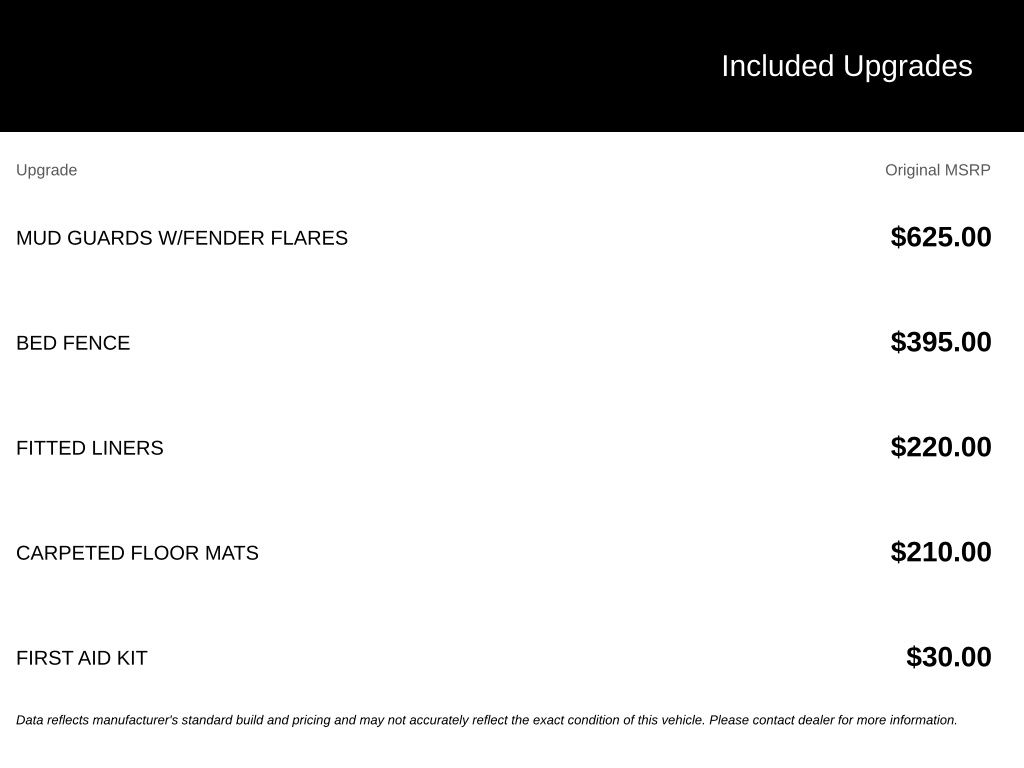The image size is (1024, 768).
Task: Select the Upgrade column header
Action: click(46, 170)
